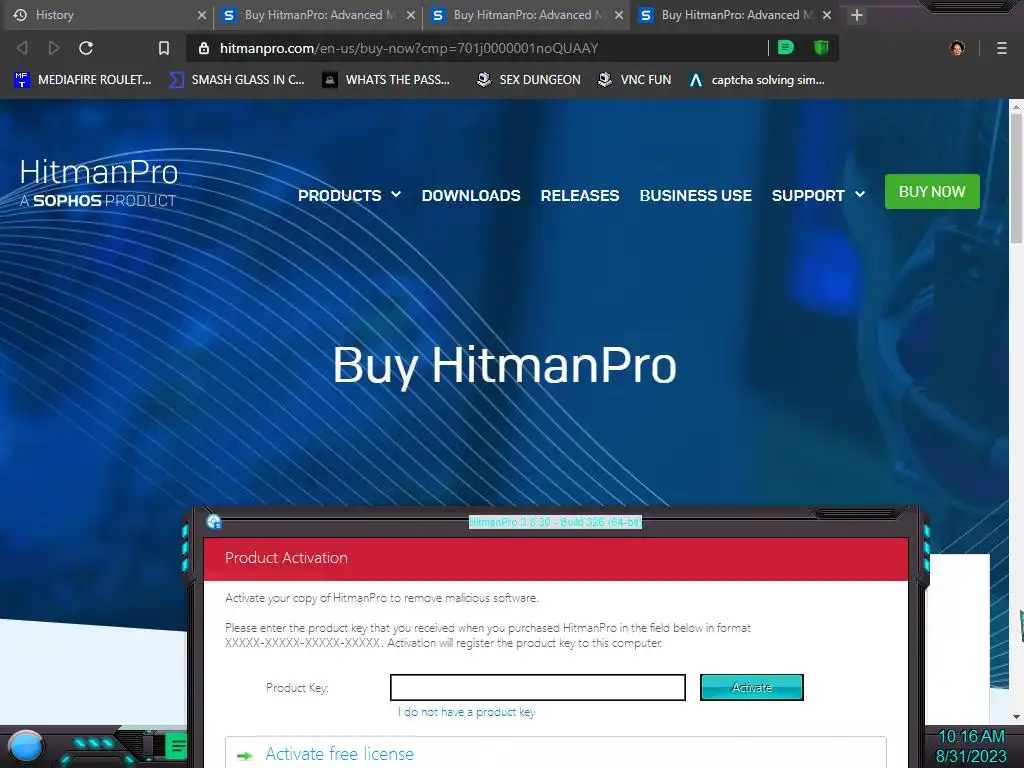This screenshot has height=768, width=1024.
Task: Click HitmanPro dialog title bar icon
Action: point(214,521)
